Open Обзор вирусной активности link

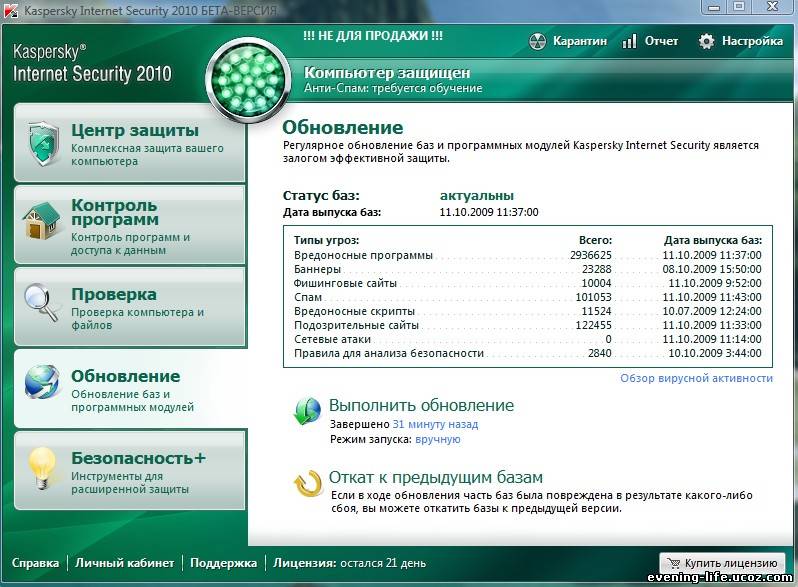coord(696,378)
